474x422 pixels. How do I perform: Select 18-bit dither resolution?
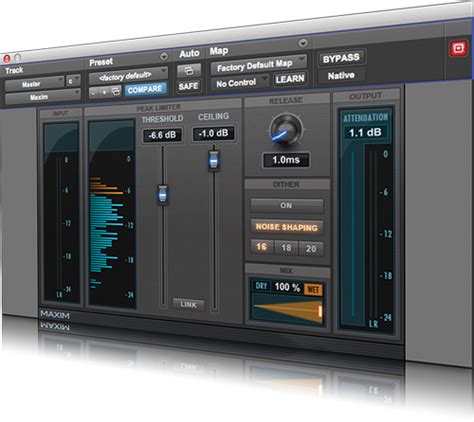click(286, 248)
